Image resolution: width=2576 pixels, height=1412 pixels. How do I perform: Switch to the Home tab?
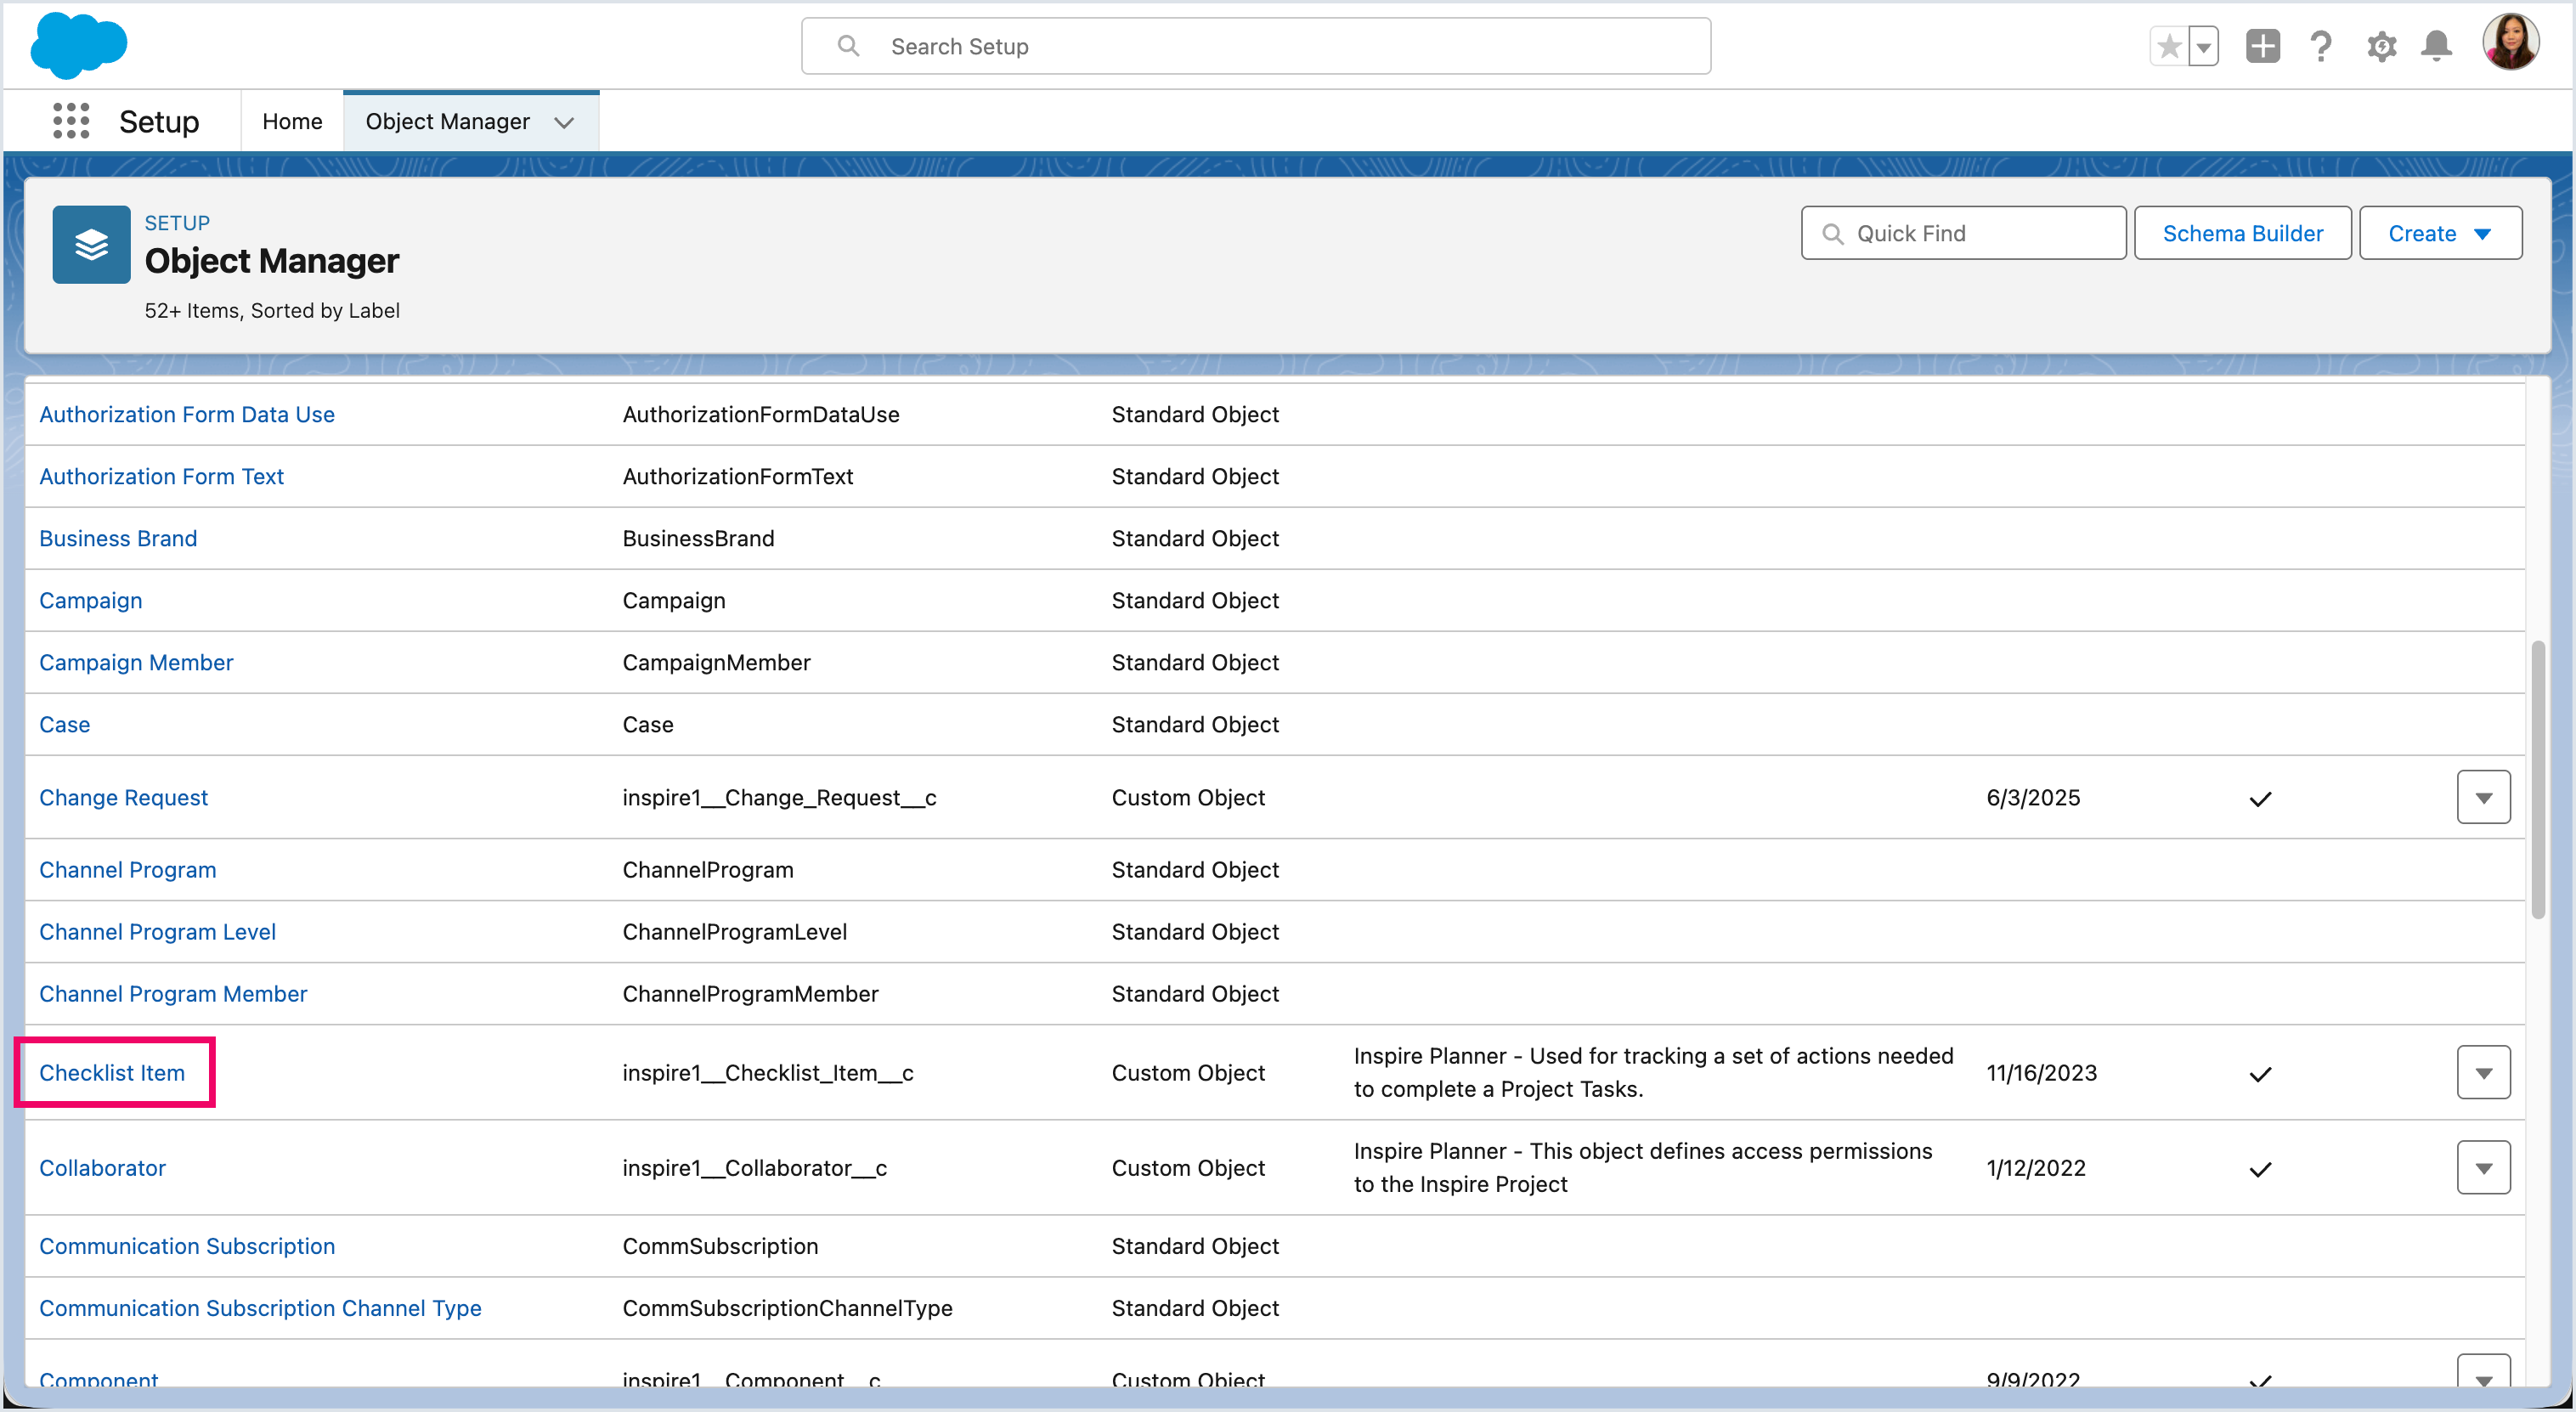[292, 121]
